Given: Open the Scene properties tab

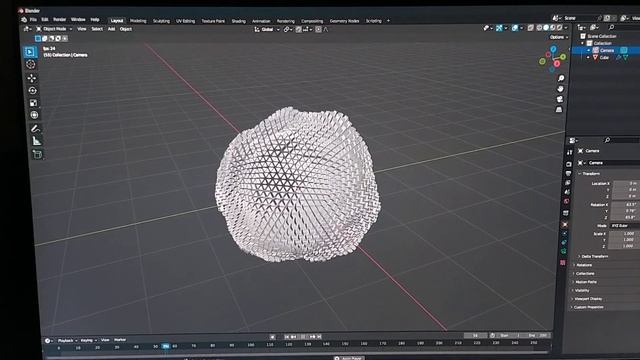Looking at the screenshot, I should pyautogui.click(x=567, y=192).
